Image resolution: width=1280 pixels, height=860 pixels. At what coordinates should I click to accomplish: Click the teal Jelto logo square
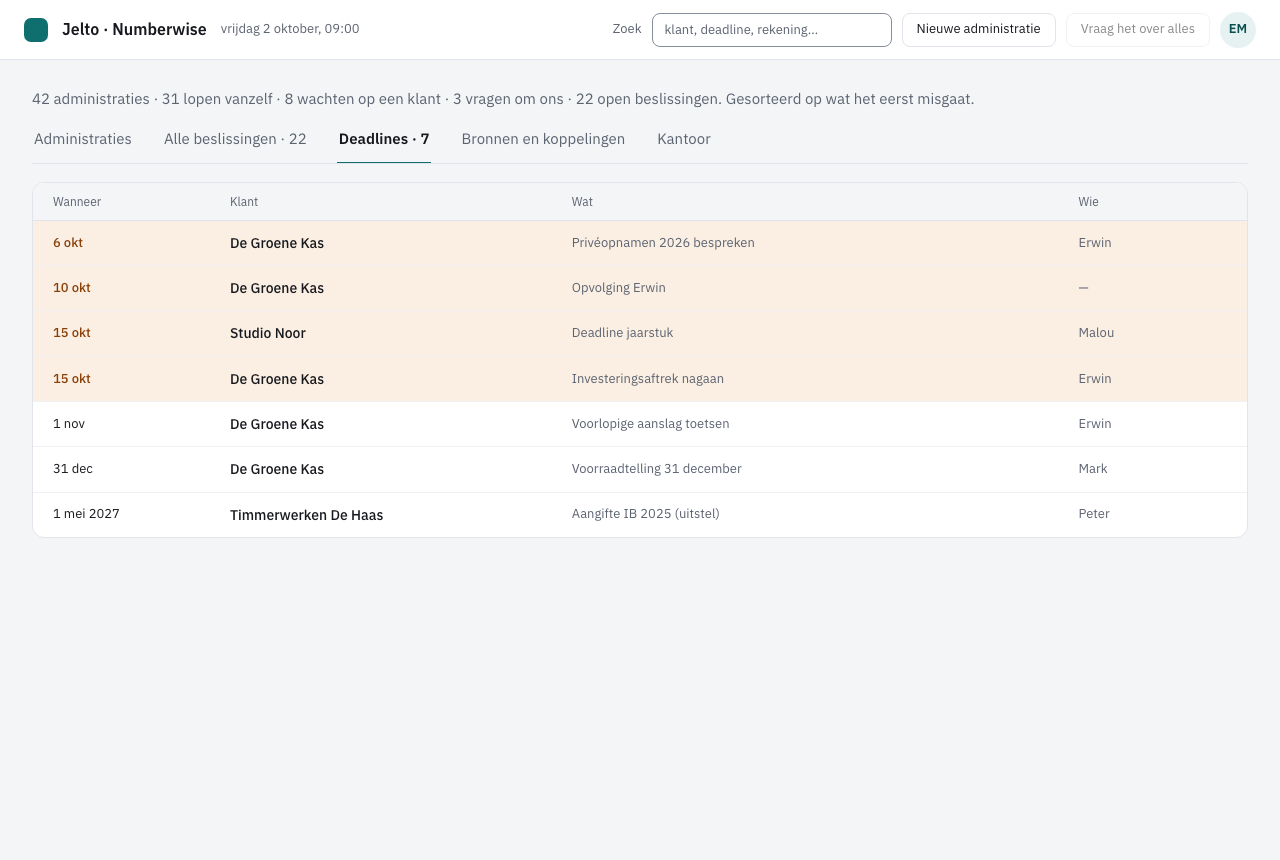[x=36, y=30]
